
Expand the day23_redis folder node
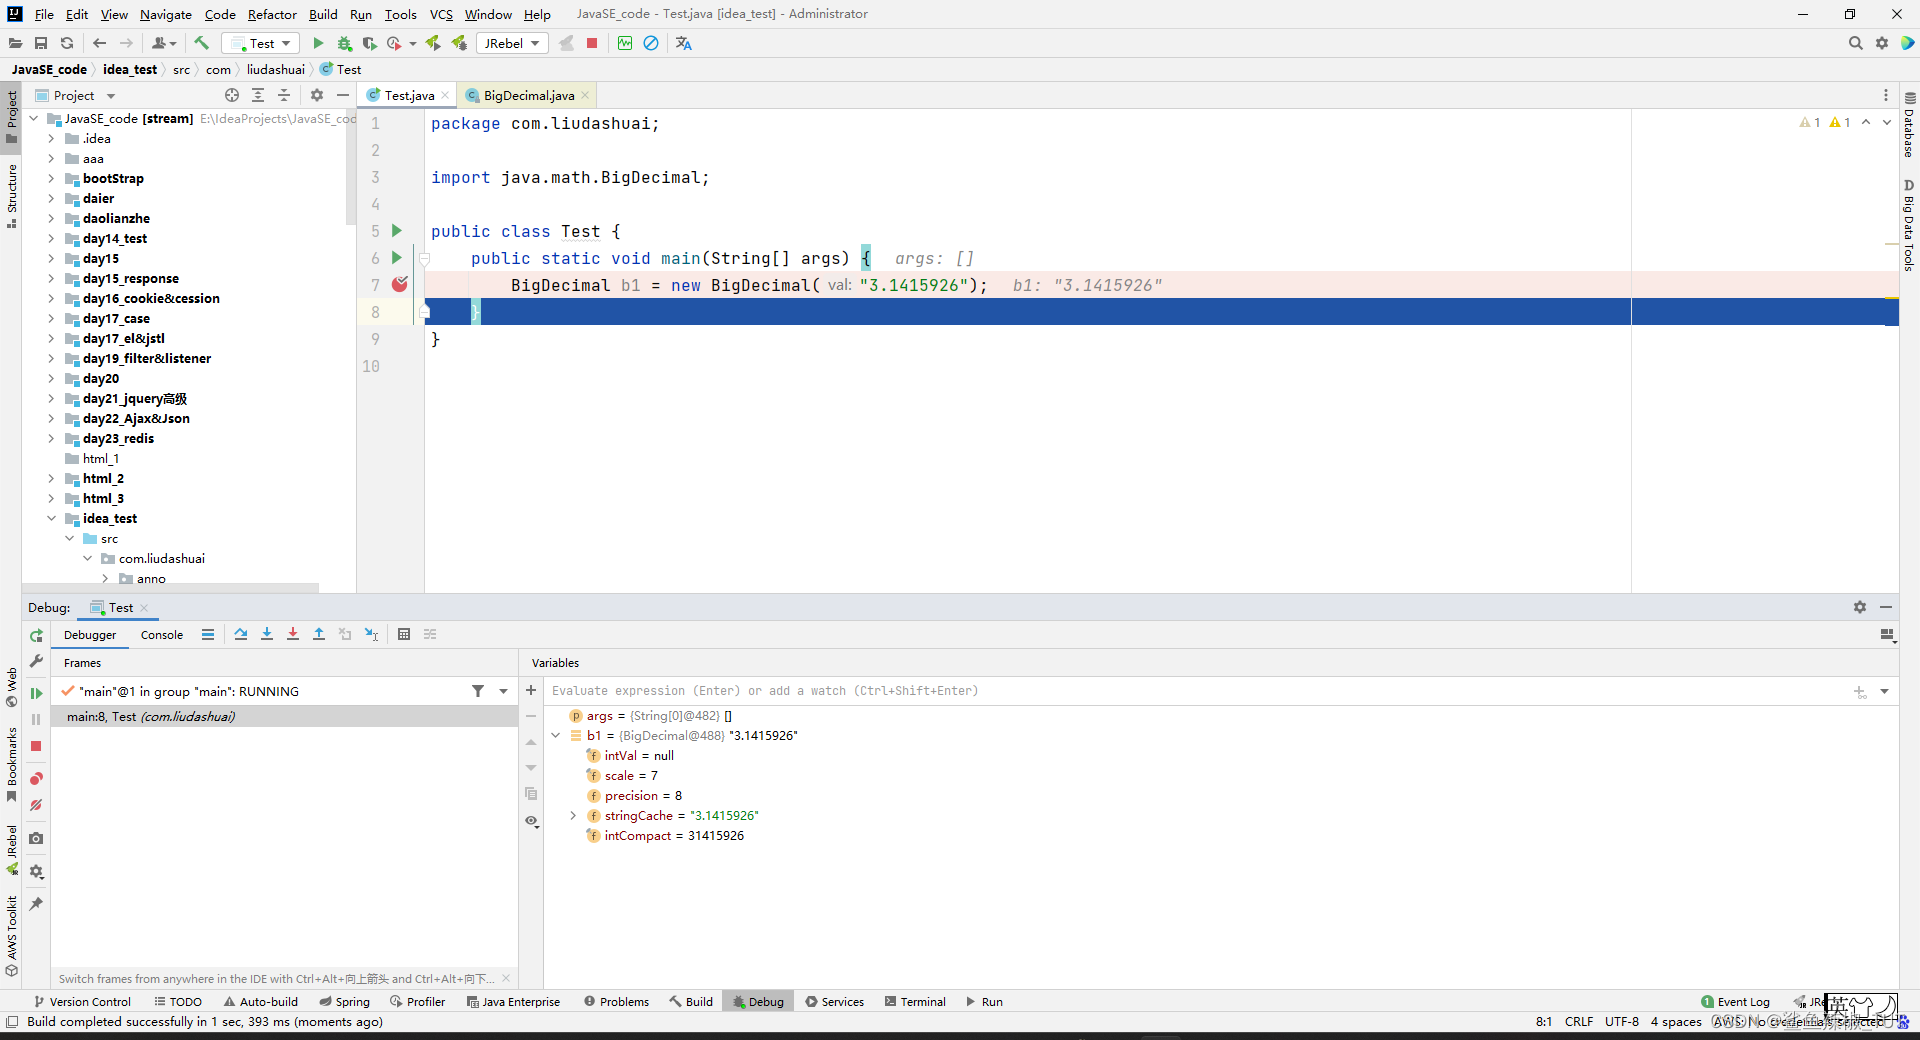coord(51,438)
